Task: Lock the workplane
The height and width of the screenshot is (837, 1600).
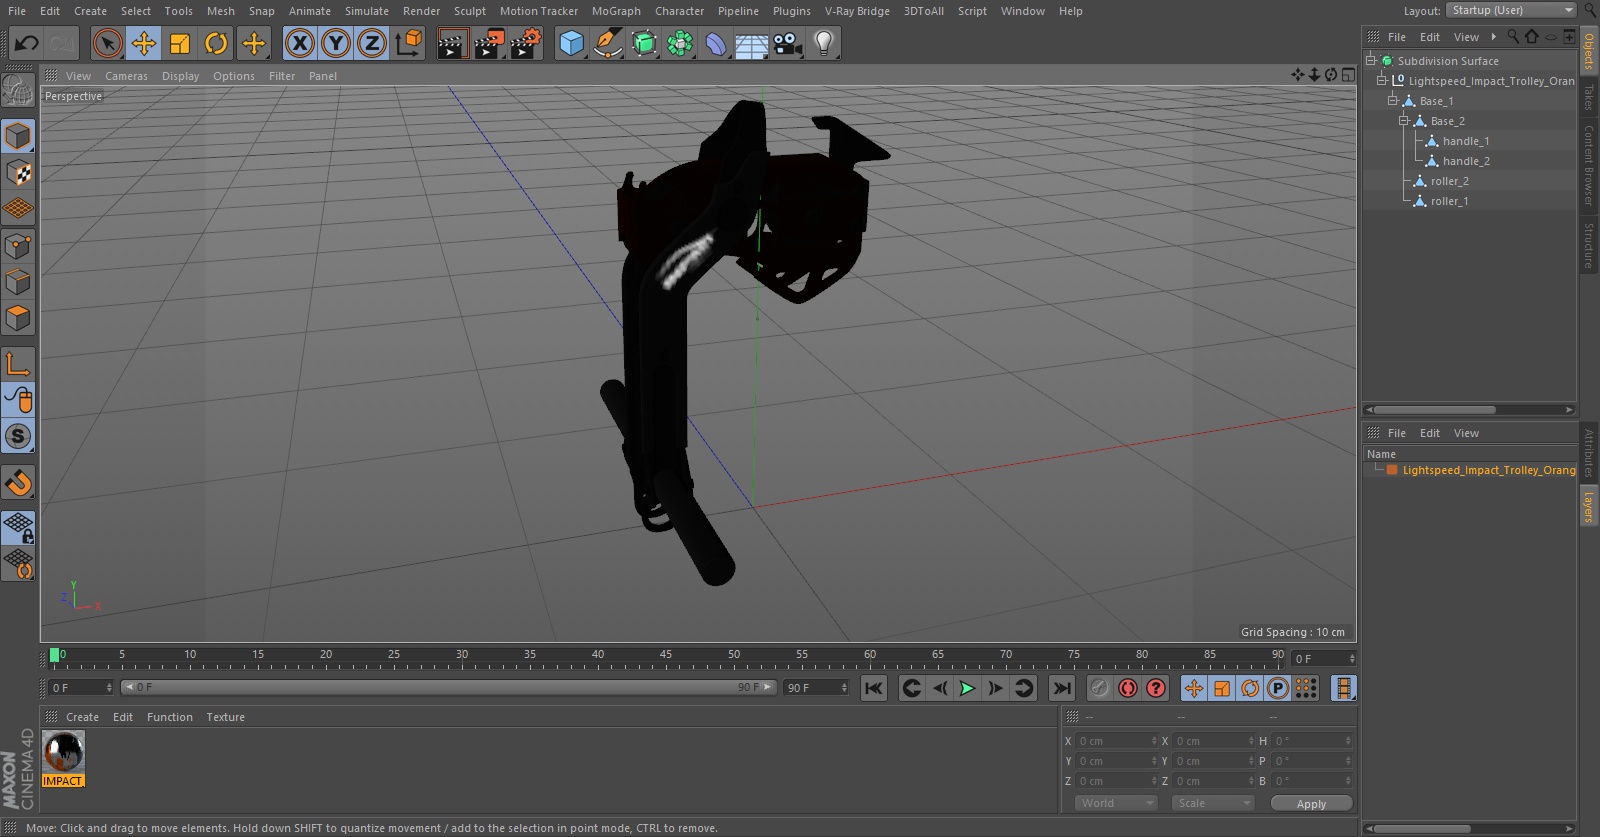Action: click(18, 527)
